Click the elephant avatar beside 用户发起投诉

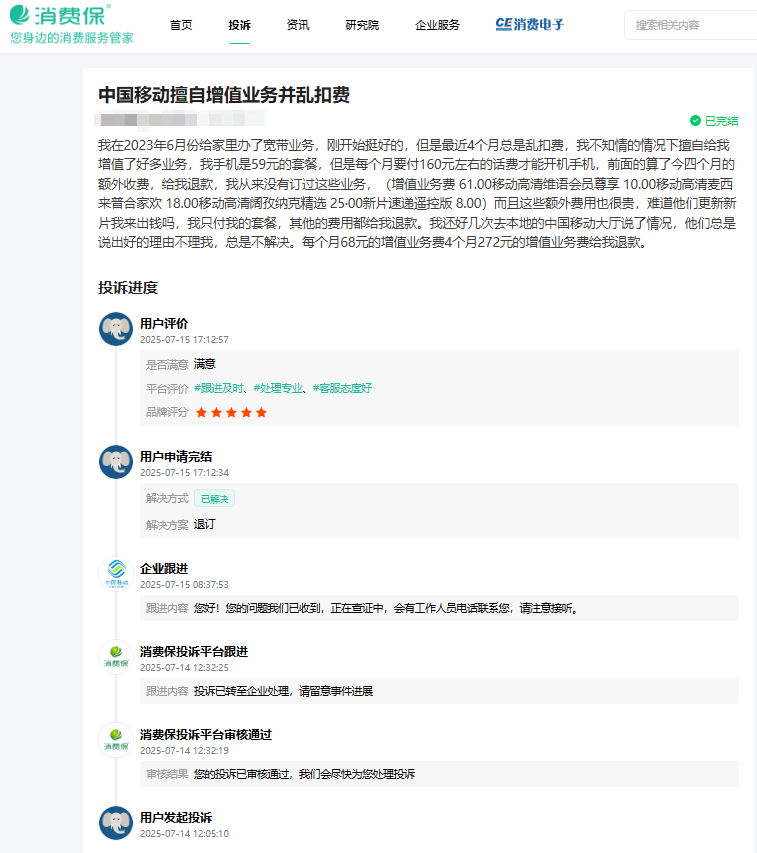pos(116,823)
